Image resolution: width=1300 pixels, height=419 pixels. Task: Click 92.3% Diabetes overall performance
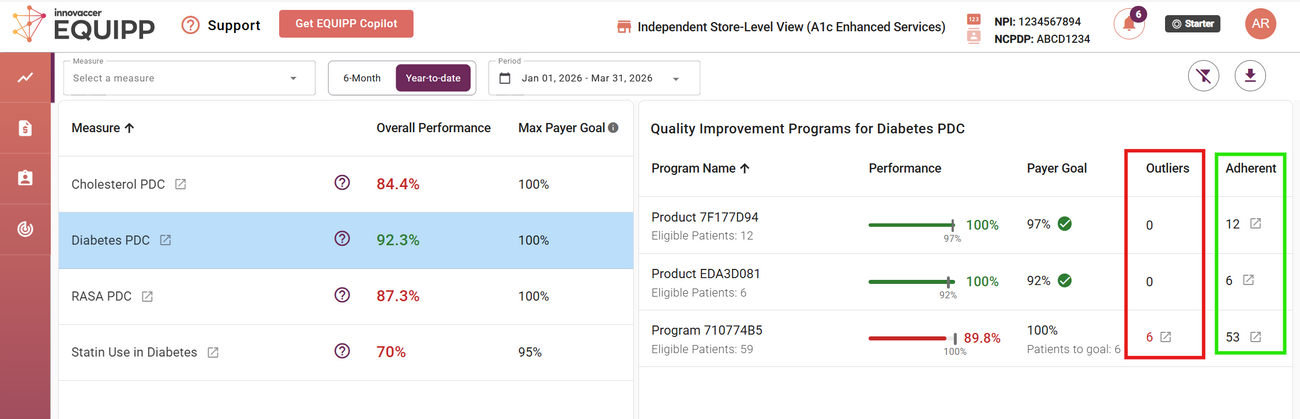(398, 240)
